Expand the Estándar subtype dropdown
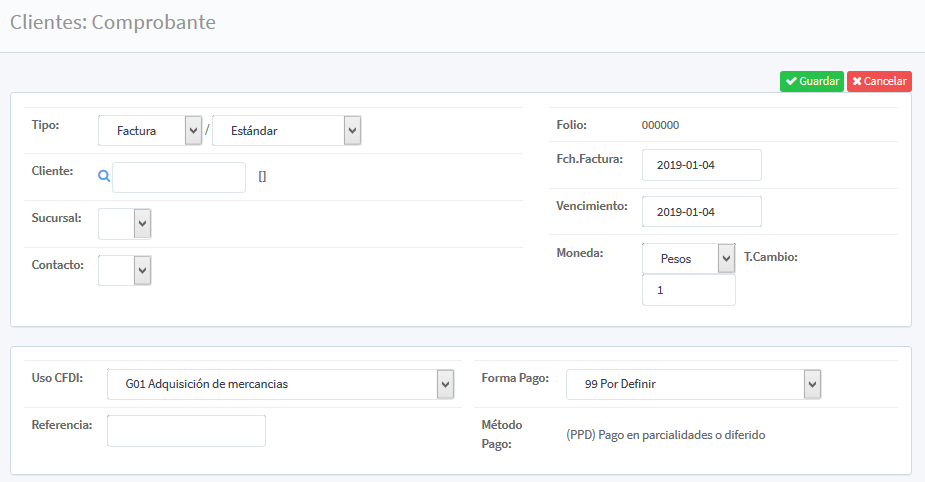The image size is (925, 482). pos(286,130)
